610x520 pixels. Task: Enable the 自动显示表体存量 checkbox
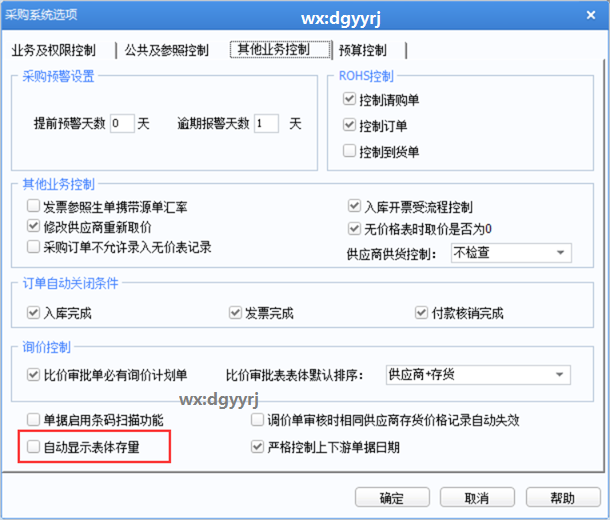tap(34, 447)
